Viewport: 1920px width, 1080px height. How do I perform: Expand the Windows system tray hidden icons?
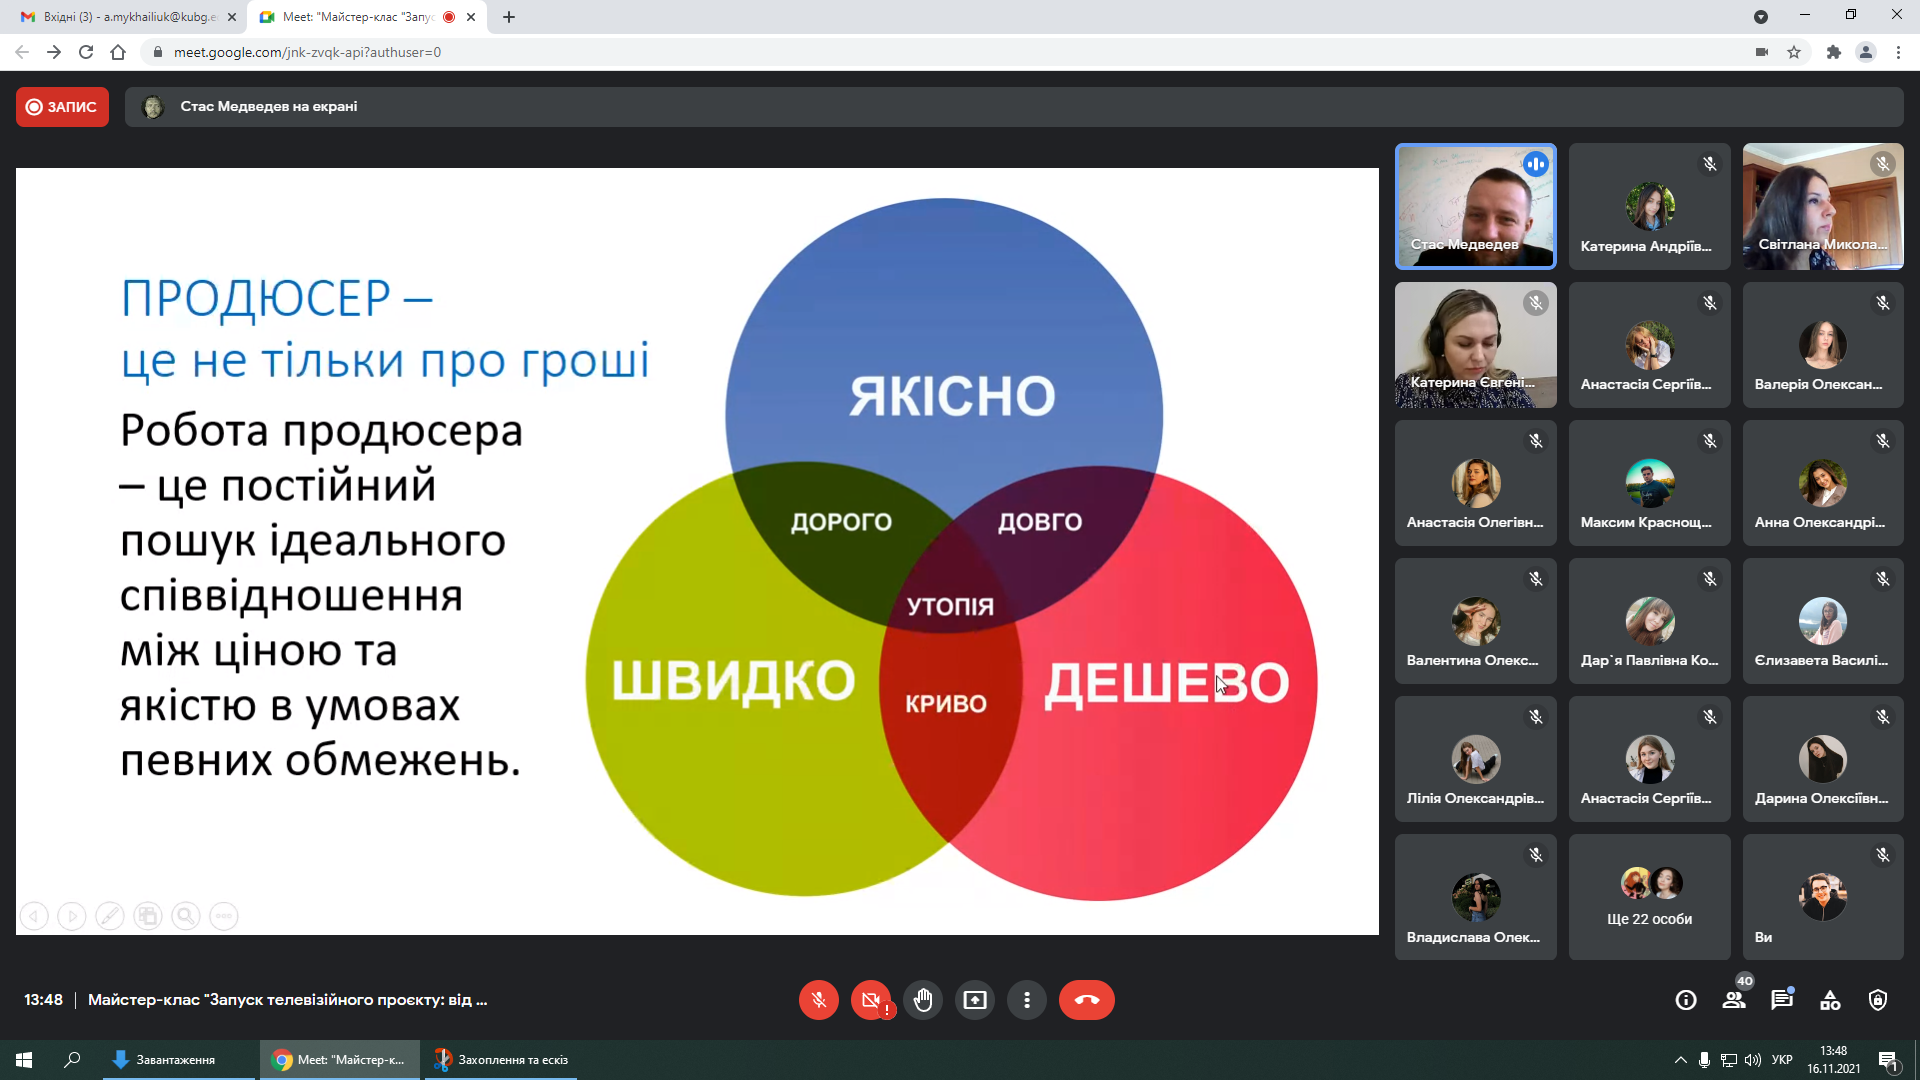pyautogui.click(x=1680, y=1060)
